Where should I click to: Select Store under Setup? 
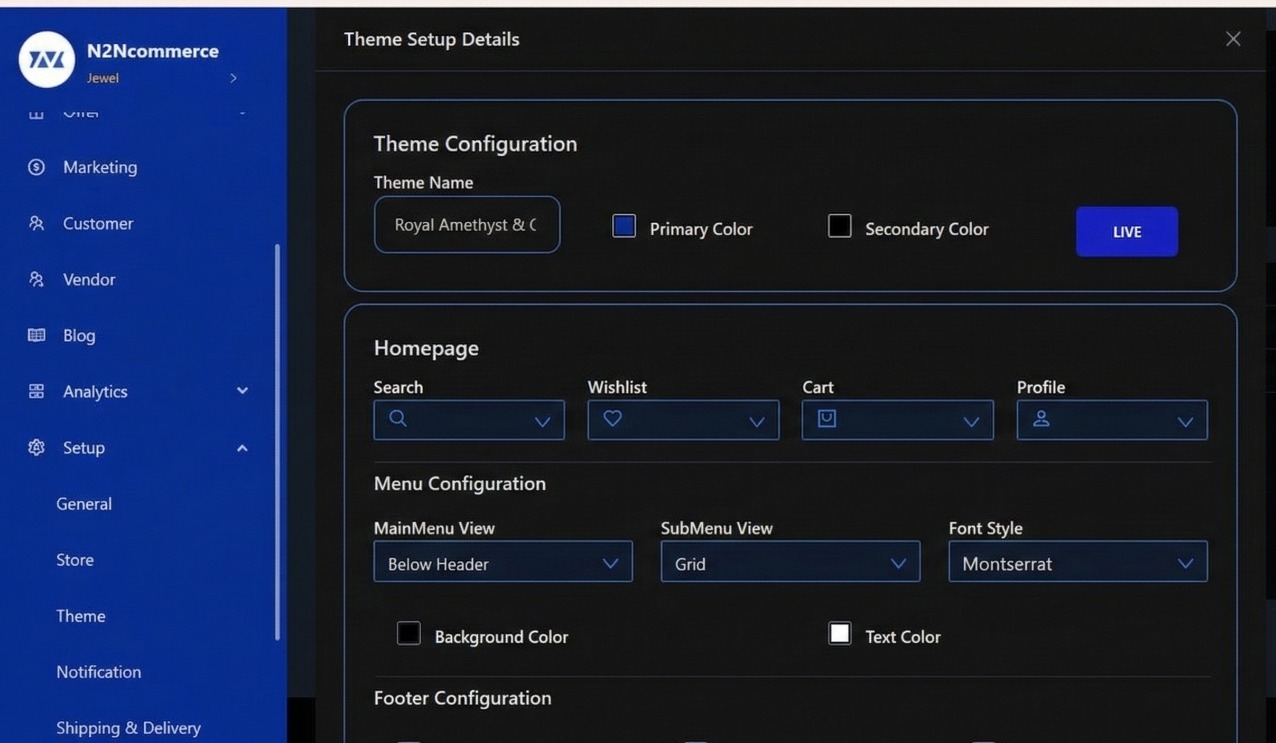tap(75, 560)
